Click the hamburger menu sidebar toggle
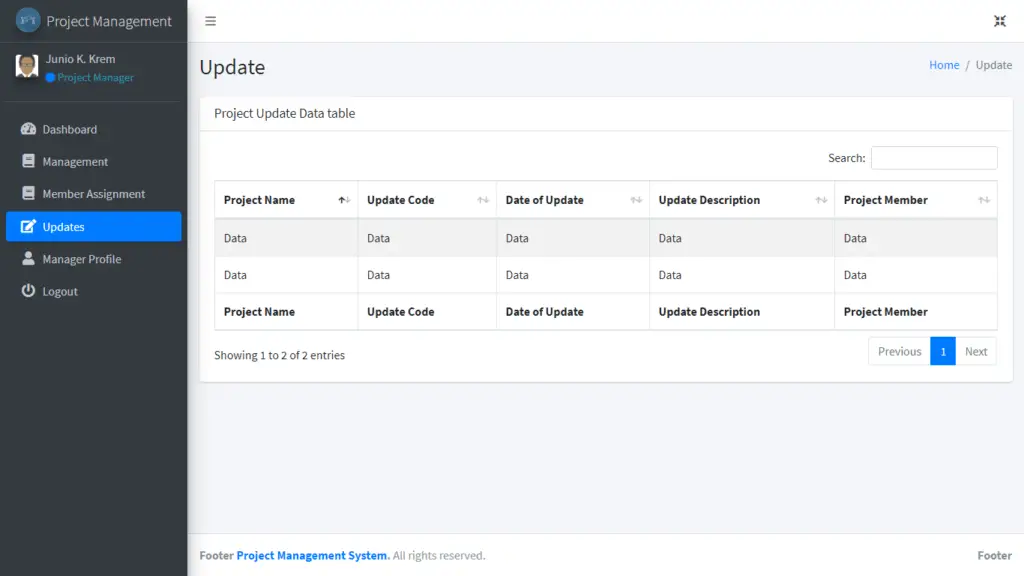Viewport: 1024px width, 576px height. point(210,21)
